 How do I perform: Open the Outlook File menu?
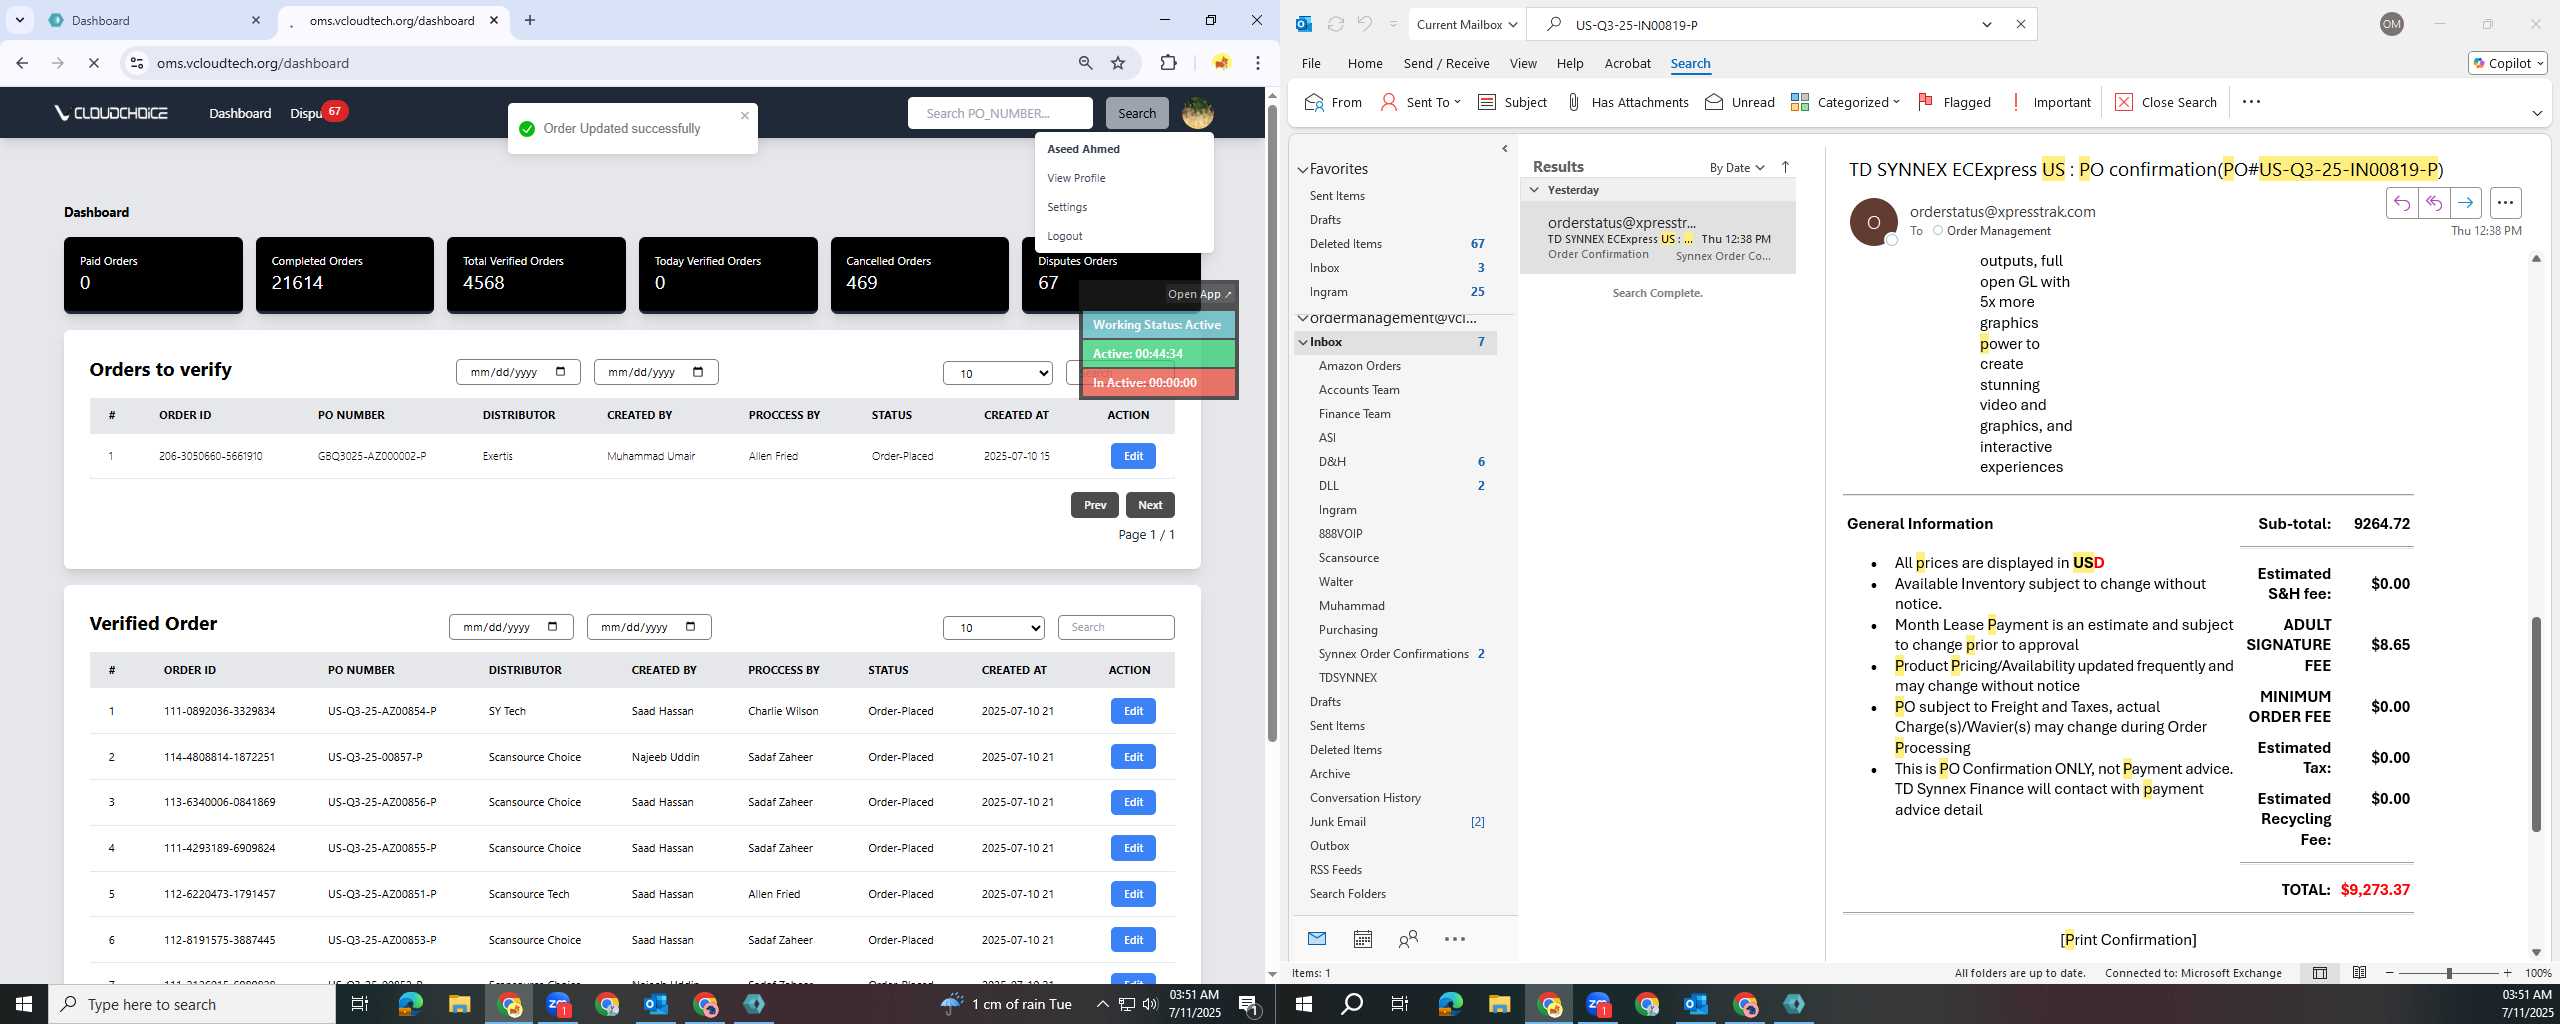pos(1310,63)
